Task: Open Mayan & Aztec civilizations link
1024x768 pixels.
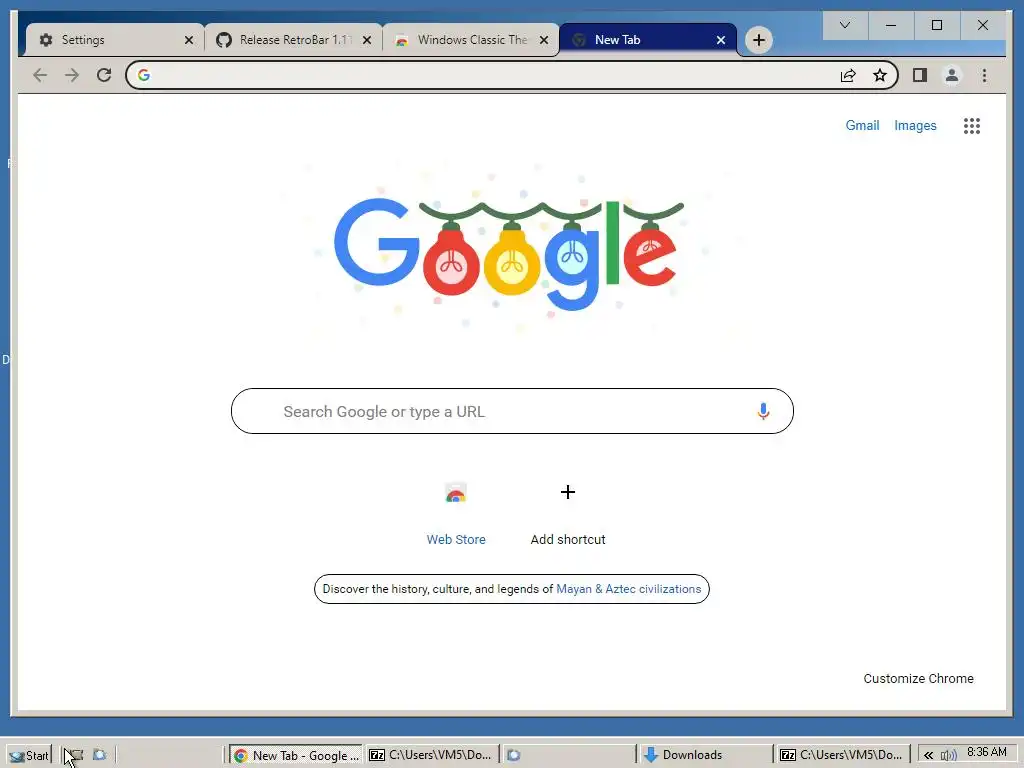Action: click(628, 589)
